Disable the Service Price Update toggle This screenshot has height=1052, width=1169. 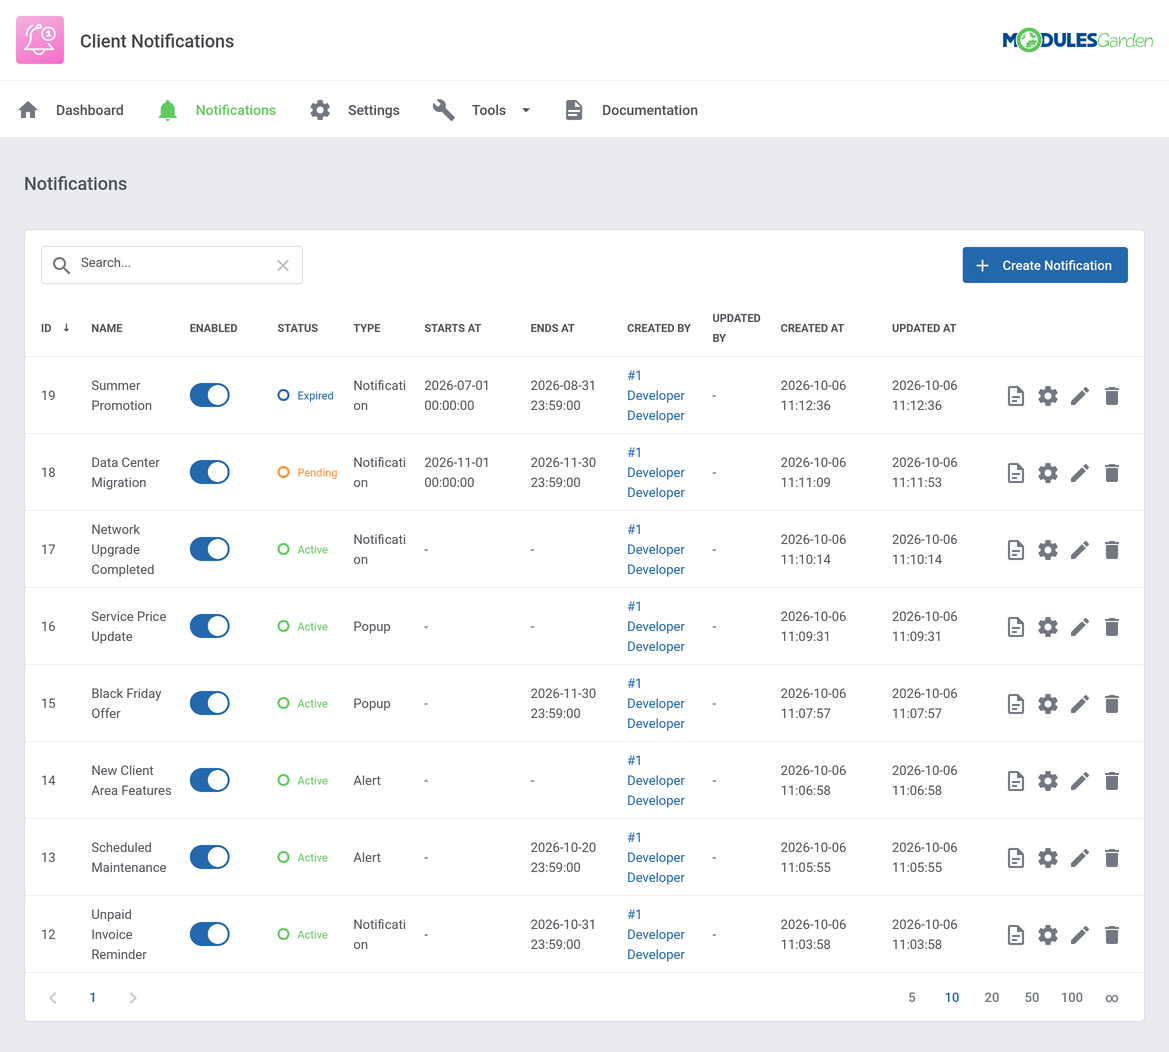click(x=209, y=626)
